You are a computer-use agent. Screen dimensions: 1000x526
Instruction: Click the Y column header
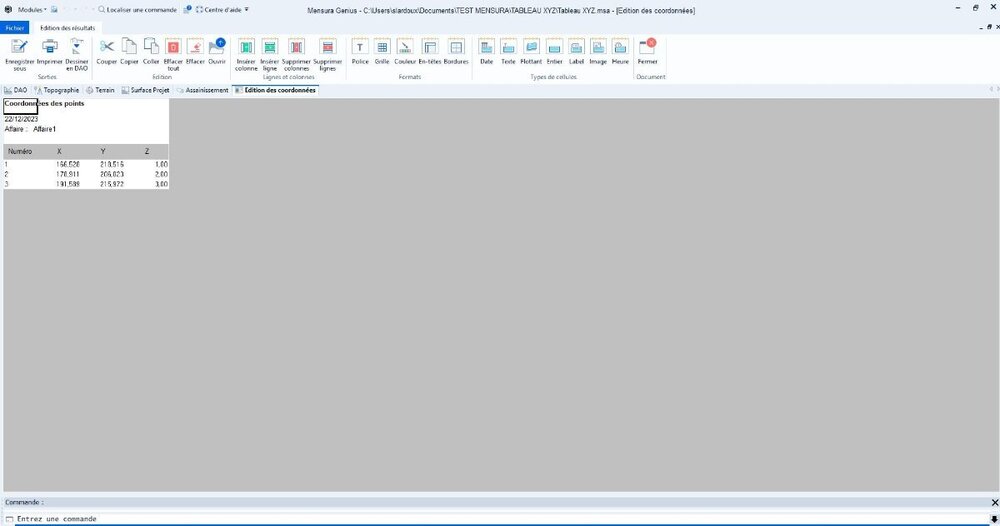click(x=103, y=152)
